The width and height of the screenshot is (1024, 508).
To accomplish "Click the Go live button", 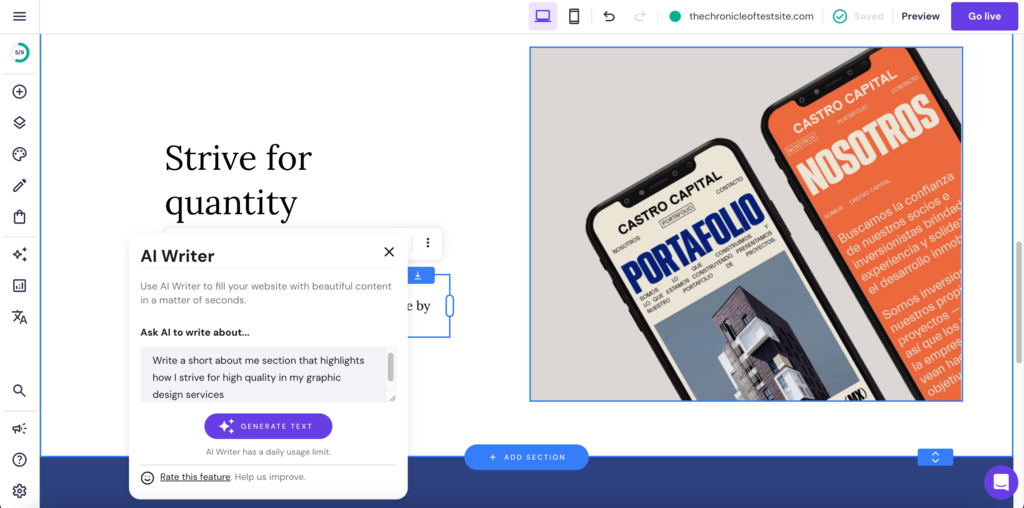I will pyautogui.click(x=984, y=16).
